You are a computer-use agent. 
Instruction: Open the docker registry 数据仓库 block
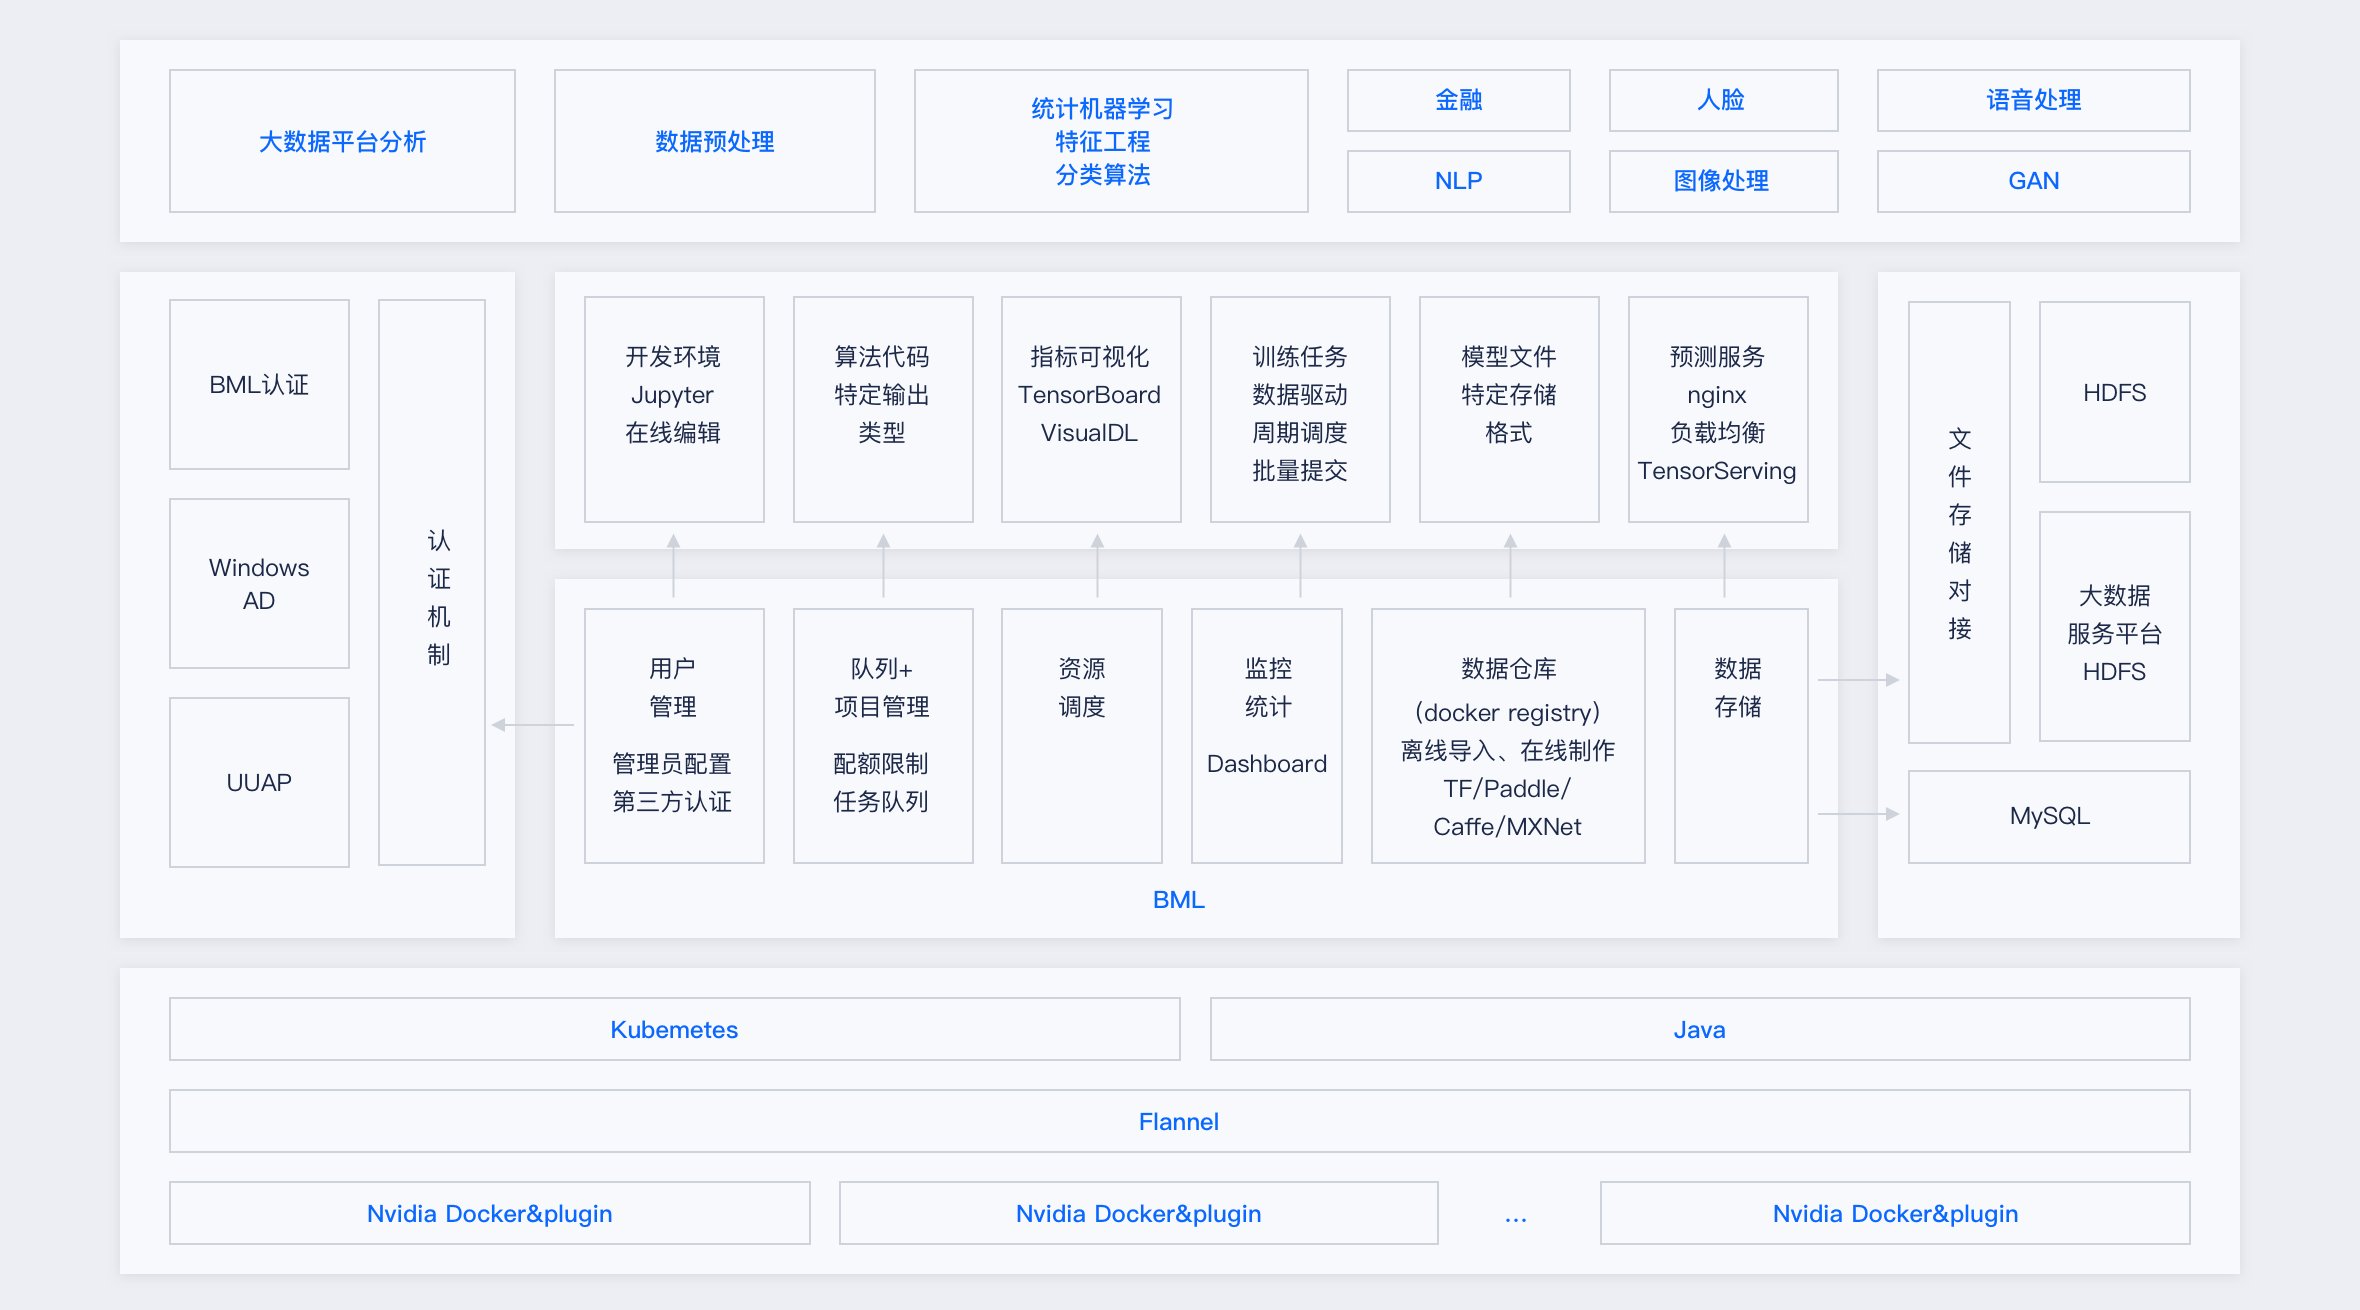coord(1507,736)
